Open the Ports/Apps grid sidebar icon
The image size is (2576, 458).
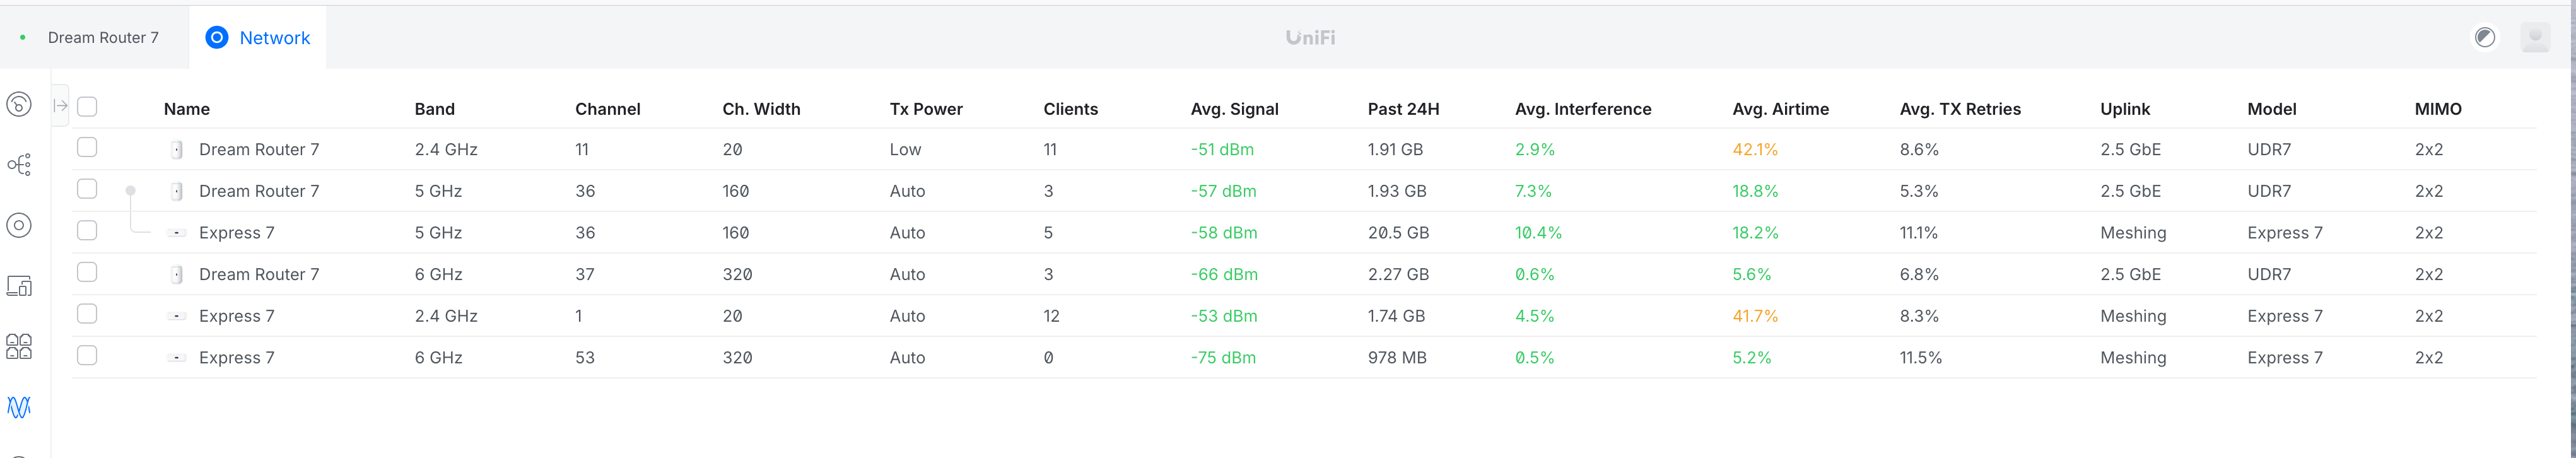pos(19,346)
